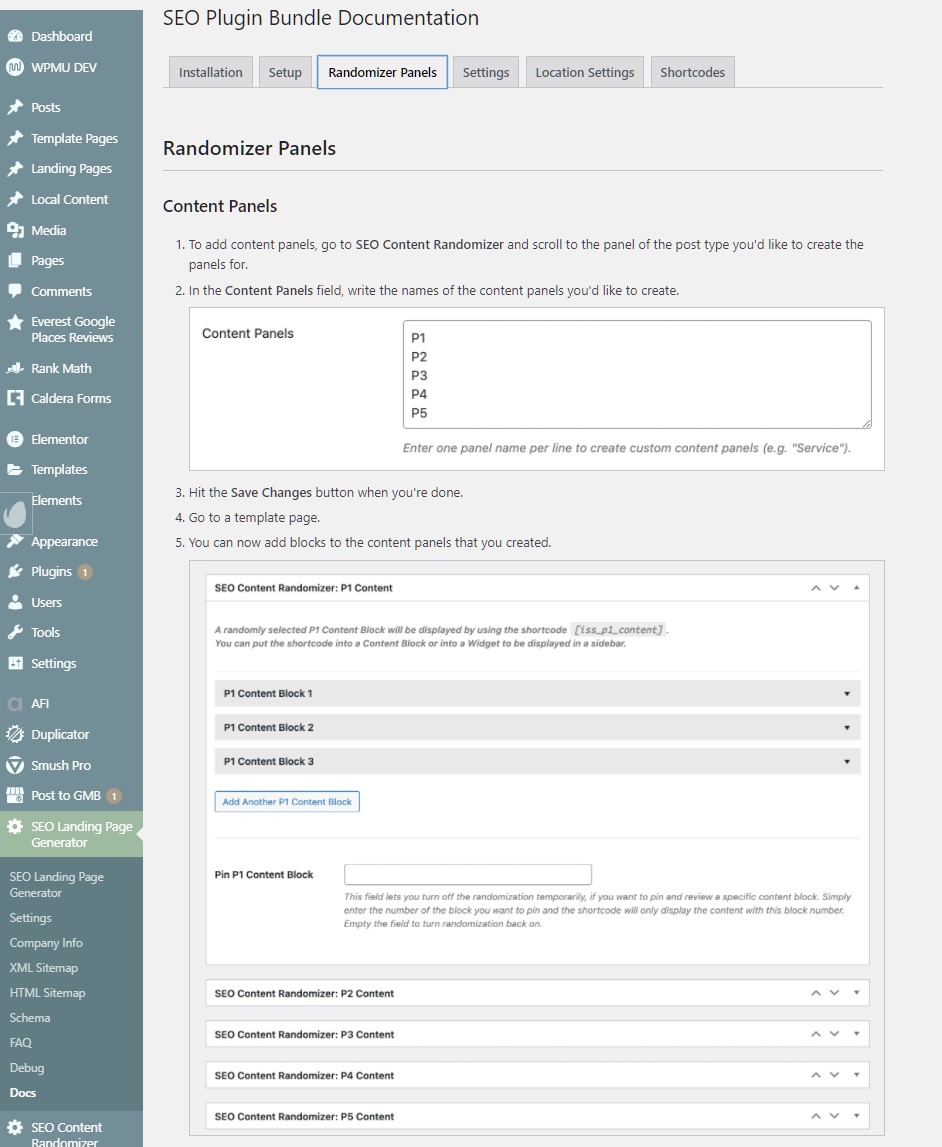Click the Smush Pro icon
942x1147 pixels.
(15, 765)
